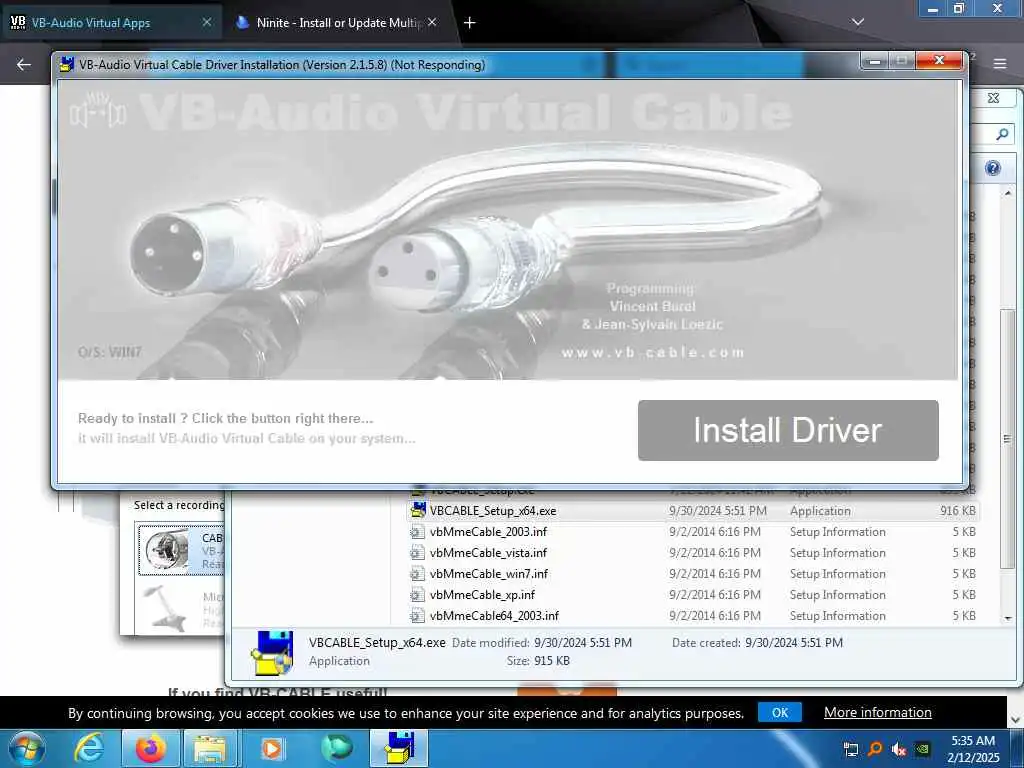Close the pane with X behind installer
Image resolution: width=1024 pixels, height=768 pixels.
[x=993, y=98]
